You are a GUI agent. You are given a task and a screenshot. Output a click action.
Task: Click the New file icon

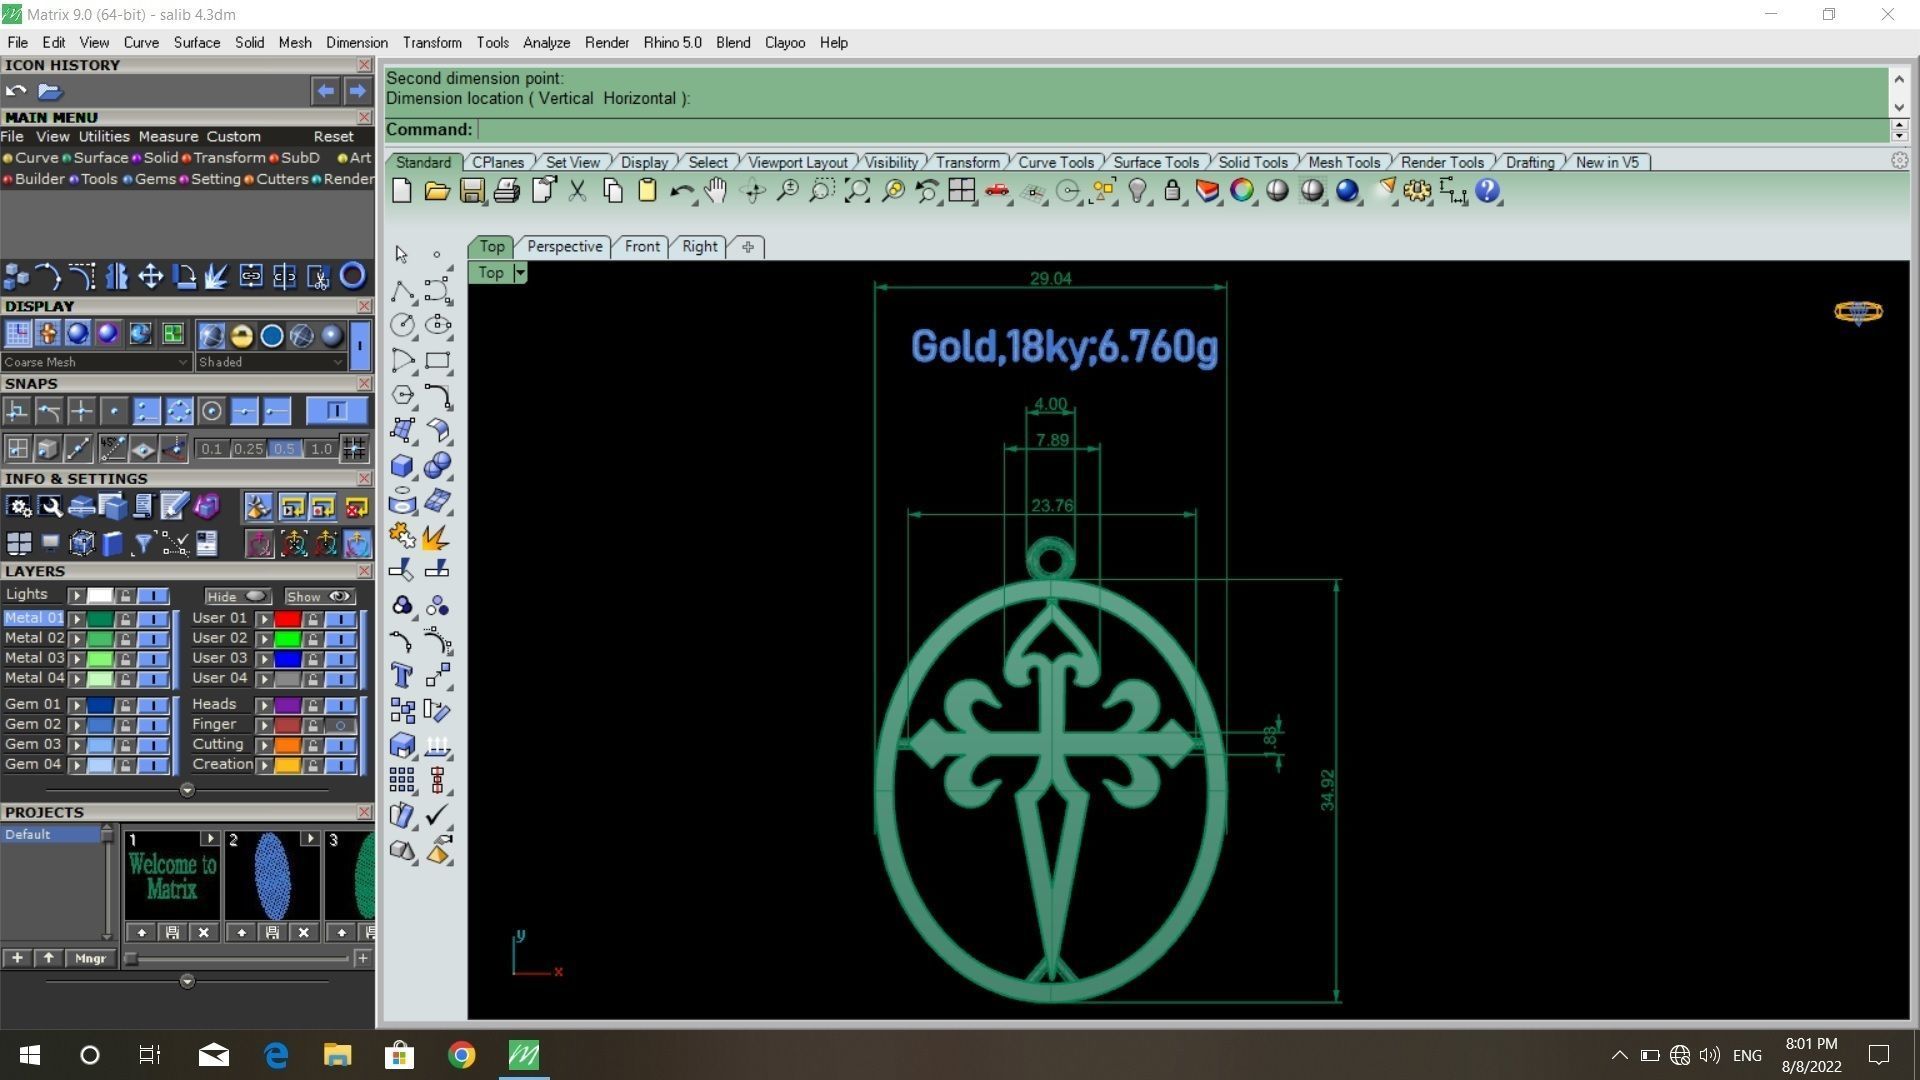(402, 191)
